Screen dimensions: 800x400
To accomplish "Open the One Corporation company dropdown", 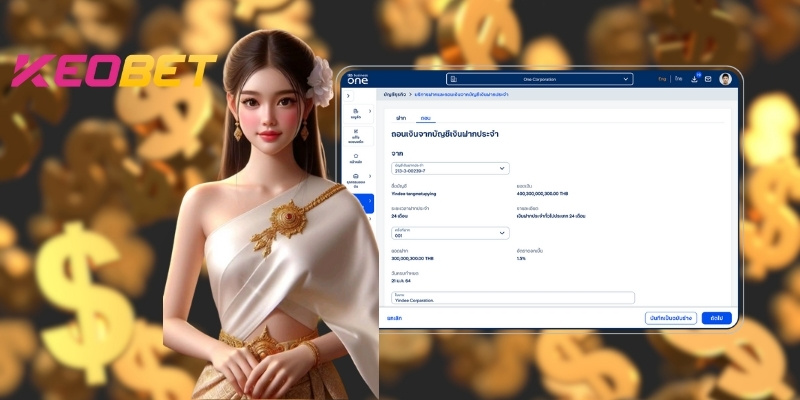I will (540, 78).
